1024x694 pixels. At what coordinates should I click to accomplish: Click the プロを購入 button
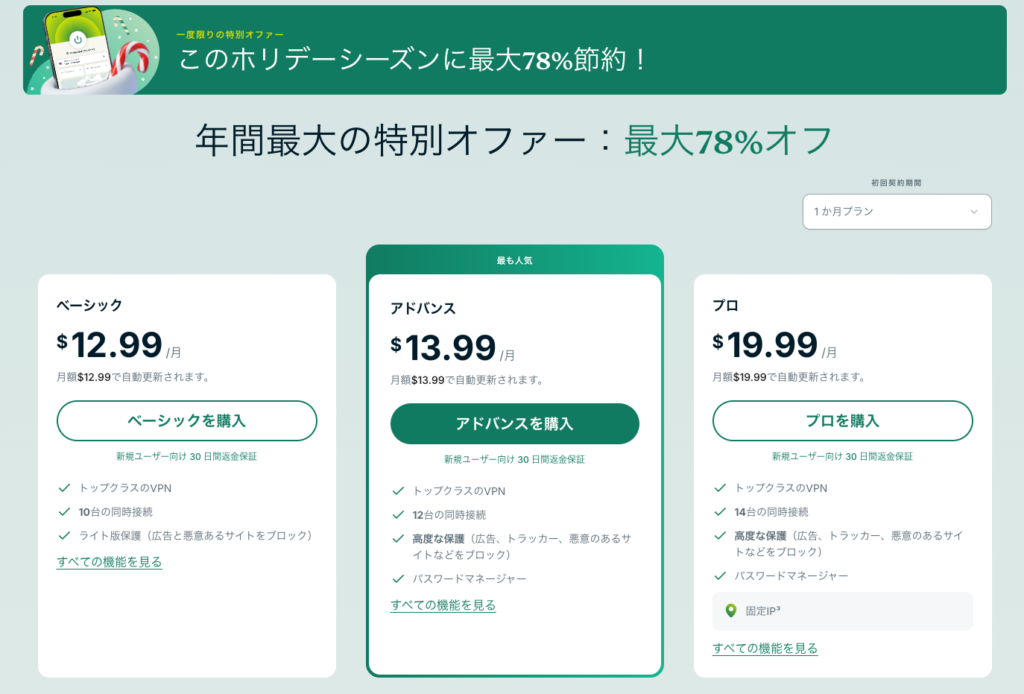coord(841,421)
